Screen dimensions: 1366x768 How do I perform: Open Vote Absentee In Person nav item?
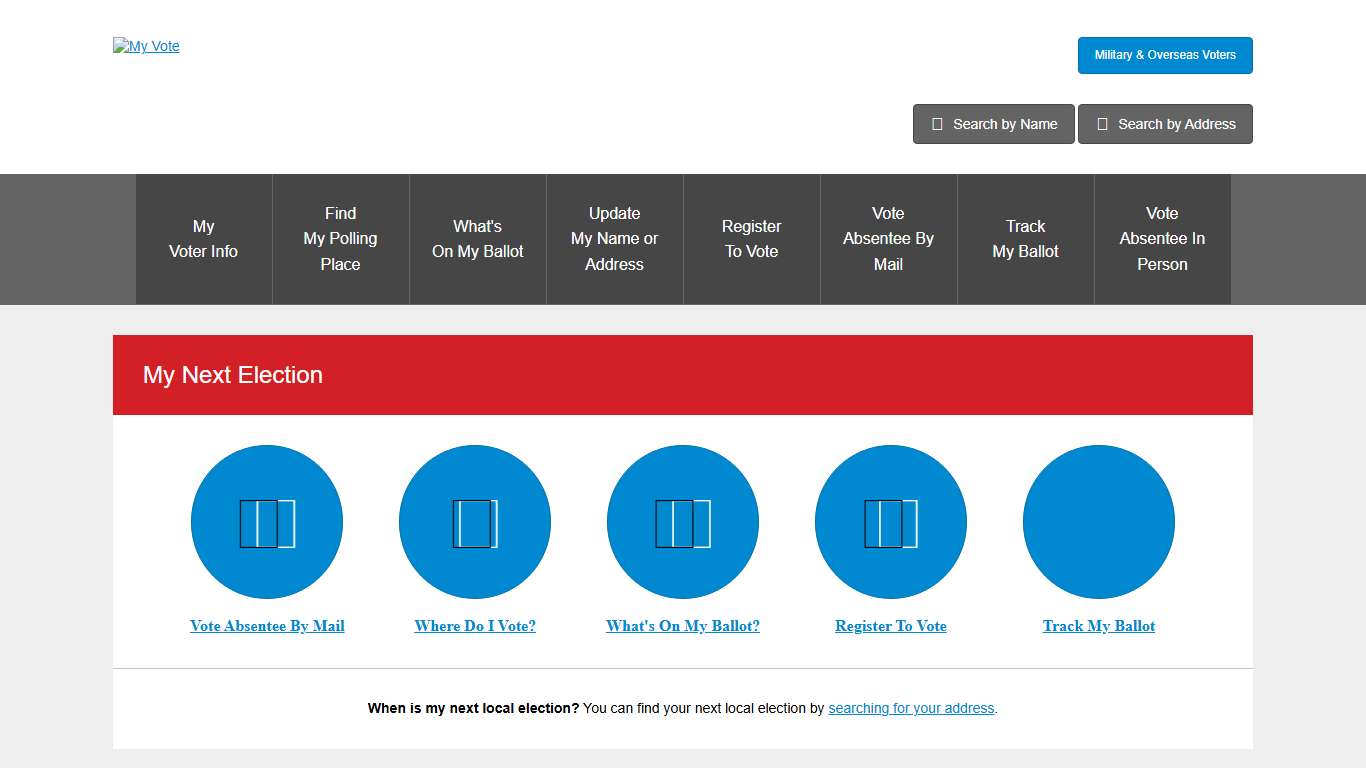point(1163,239)
